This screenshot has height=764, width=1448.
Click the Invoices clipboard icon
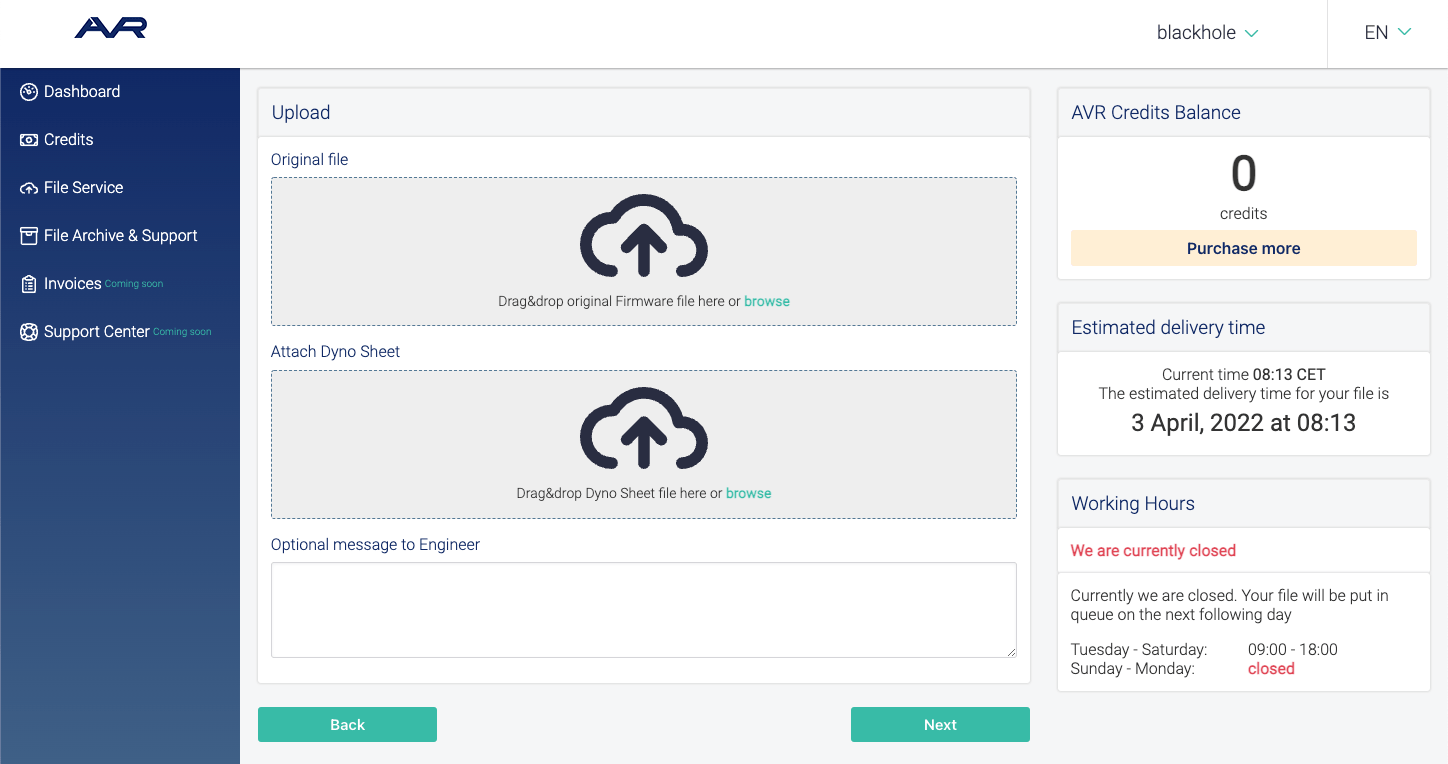tap(29, 284)
